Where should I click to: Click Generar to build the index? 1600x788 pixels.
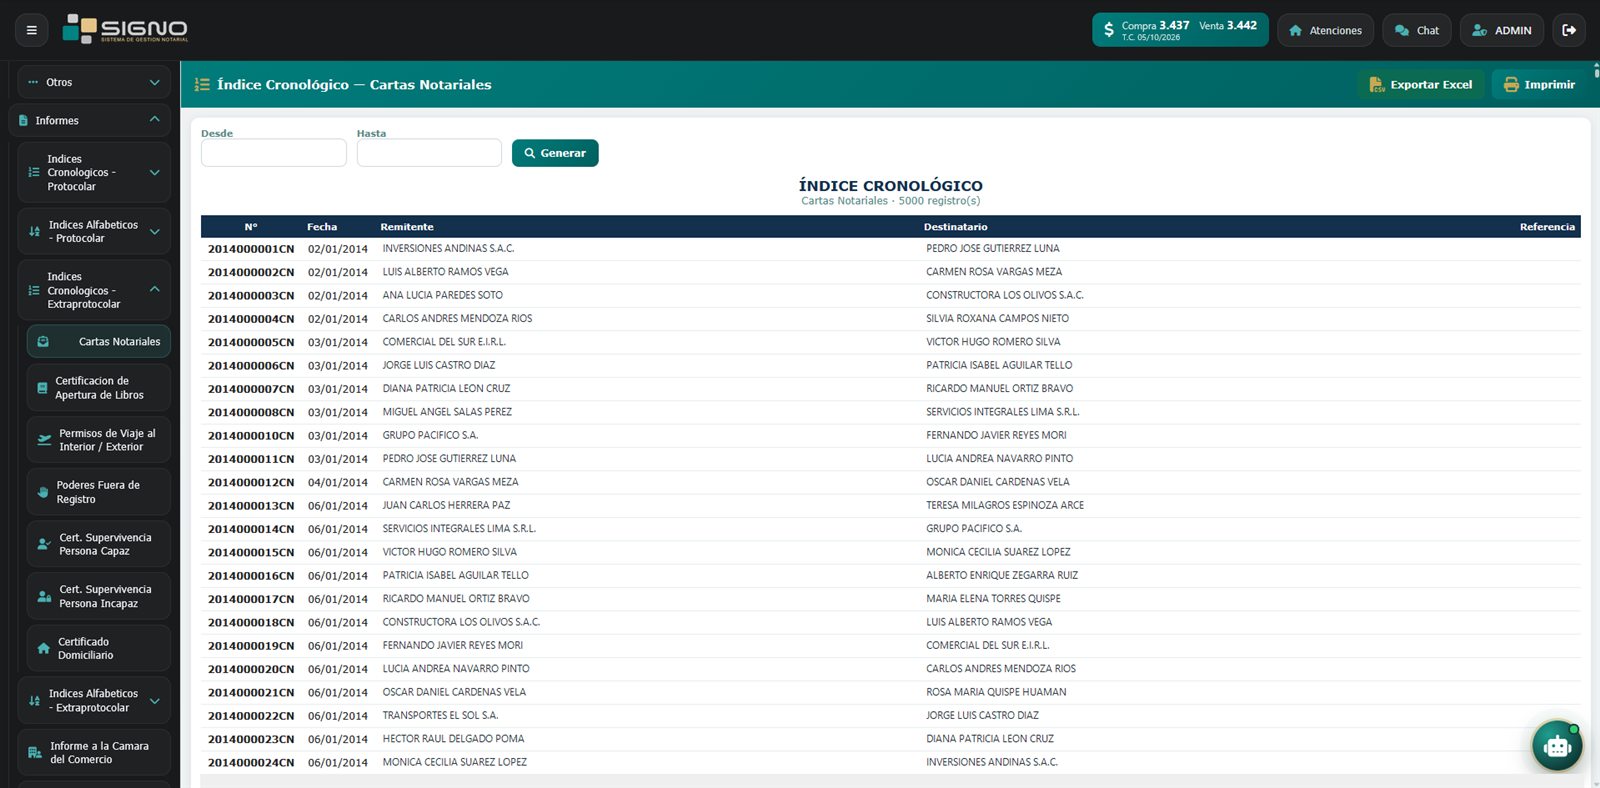pos(555,153)
